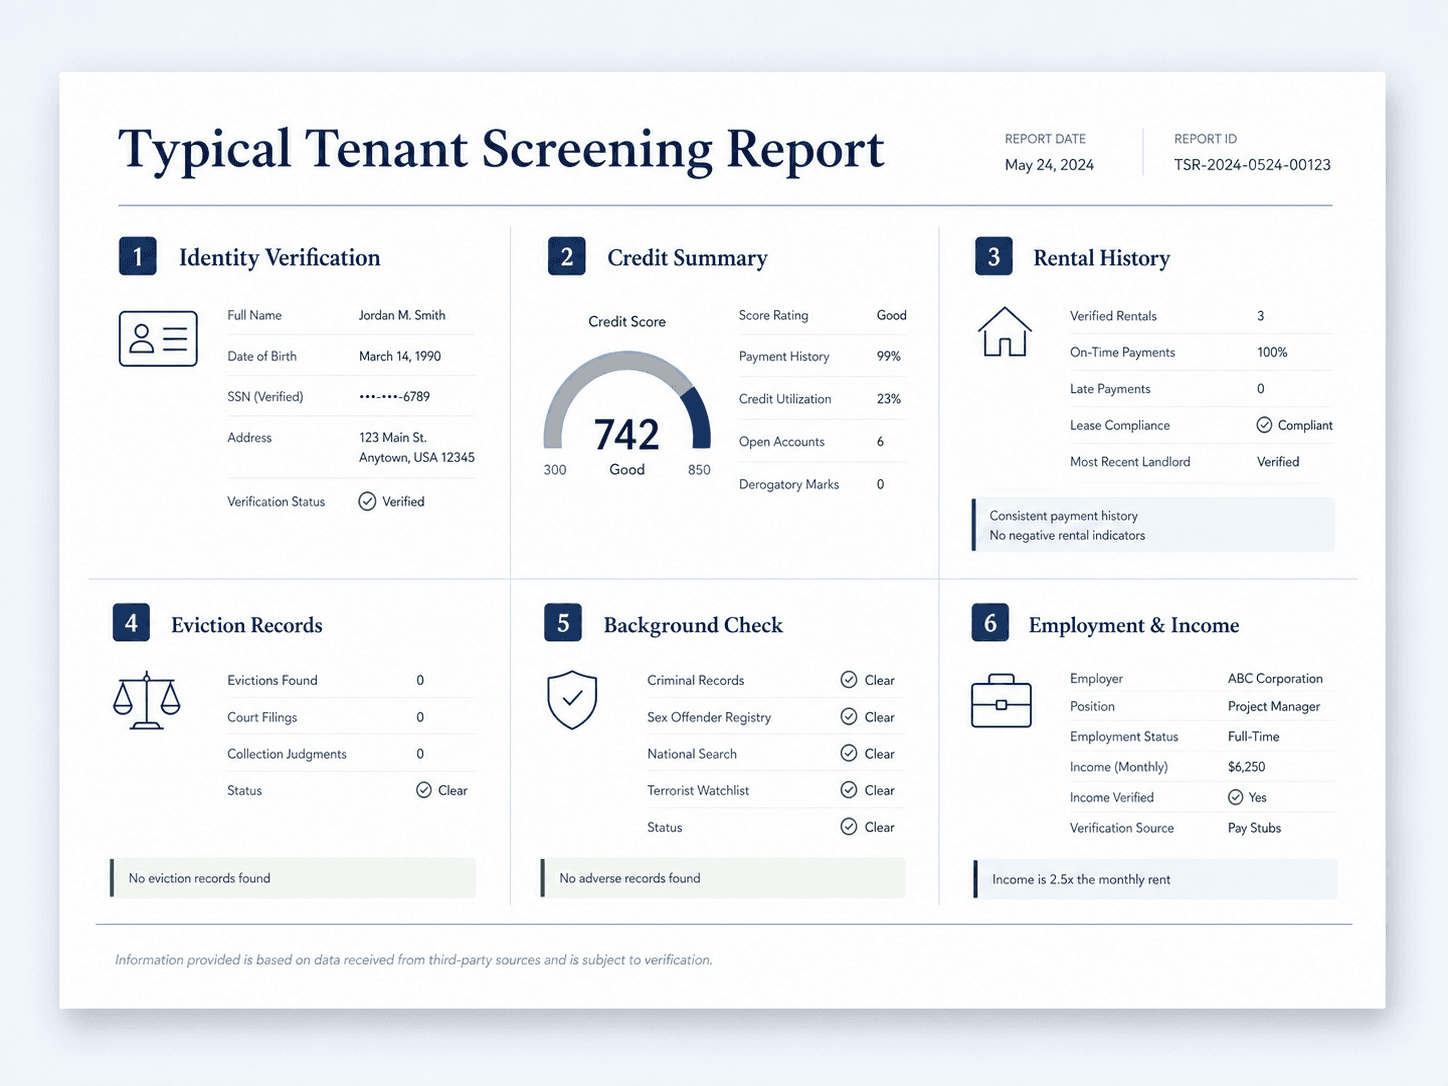Select the monthly income "$6,250"
This screenshot has width=1448, height=1086.
coord(1246,767)
